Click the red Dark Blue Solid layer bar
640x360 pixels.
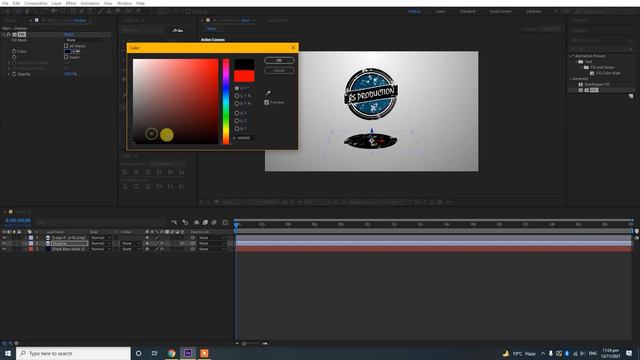433,249
